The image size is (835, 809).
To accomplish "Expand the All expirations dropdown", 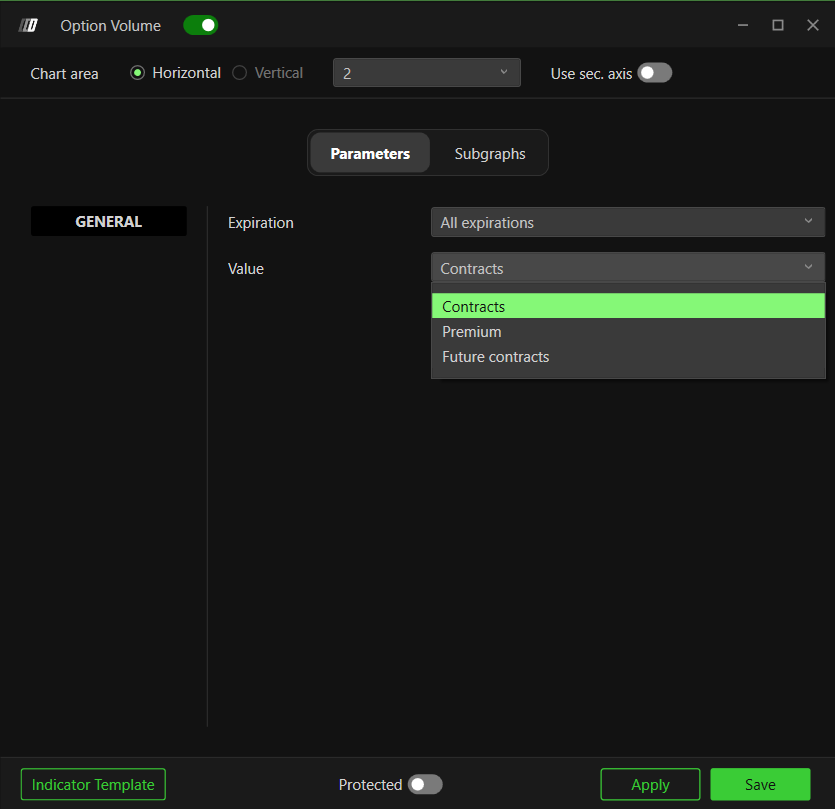I will coord(628,222).
